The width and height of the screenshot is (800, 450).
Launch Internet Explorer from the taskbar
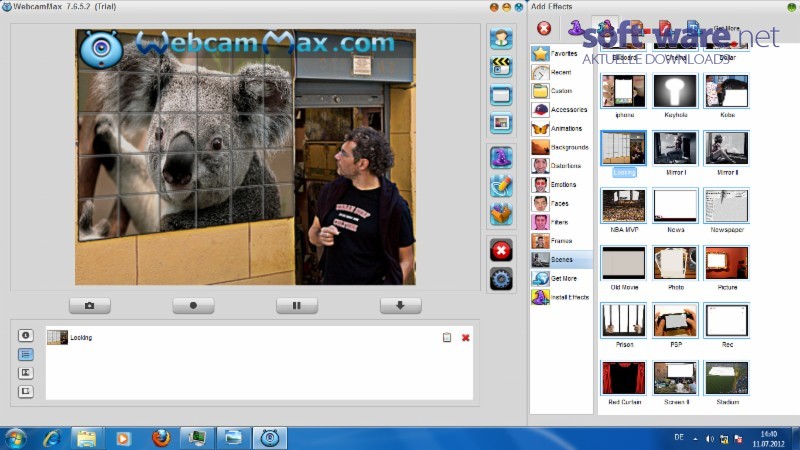[x=52, y=438]
